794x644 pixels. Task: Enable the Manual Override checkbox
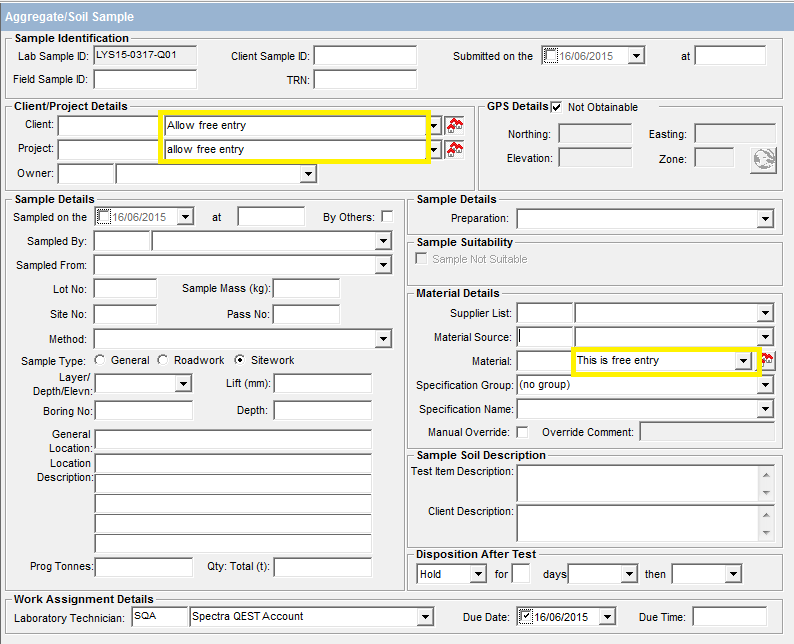[521, 432]
